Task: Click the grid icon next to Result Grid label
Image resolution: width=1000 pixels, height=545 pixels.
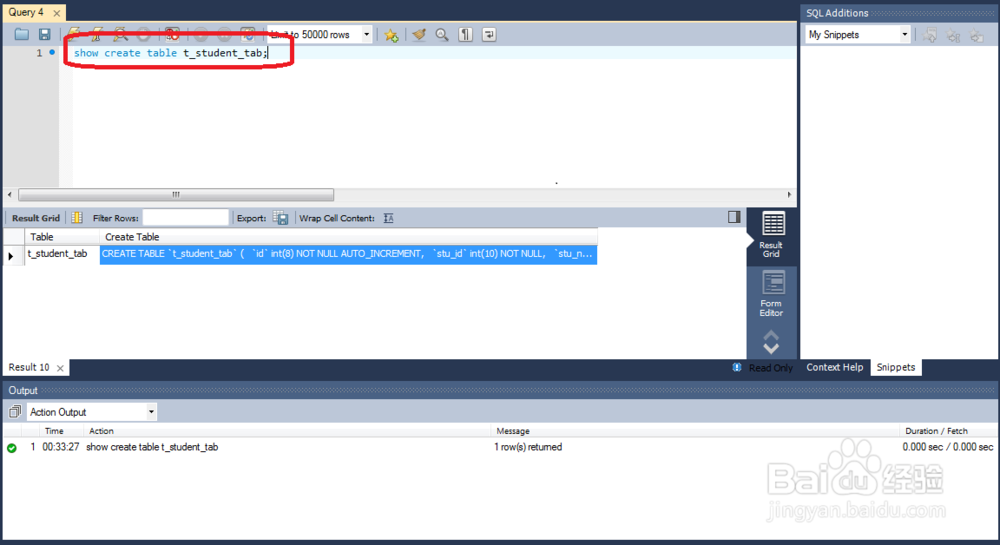Action: click(x=77, y=218)
